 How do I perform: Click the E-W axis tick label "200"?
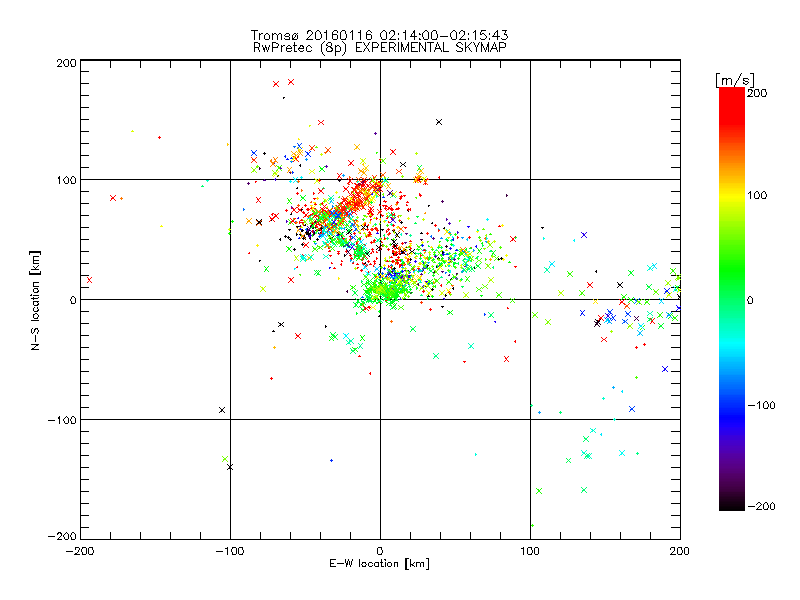(680, 551)
